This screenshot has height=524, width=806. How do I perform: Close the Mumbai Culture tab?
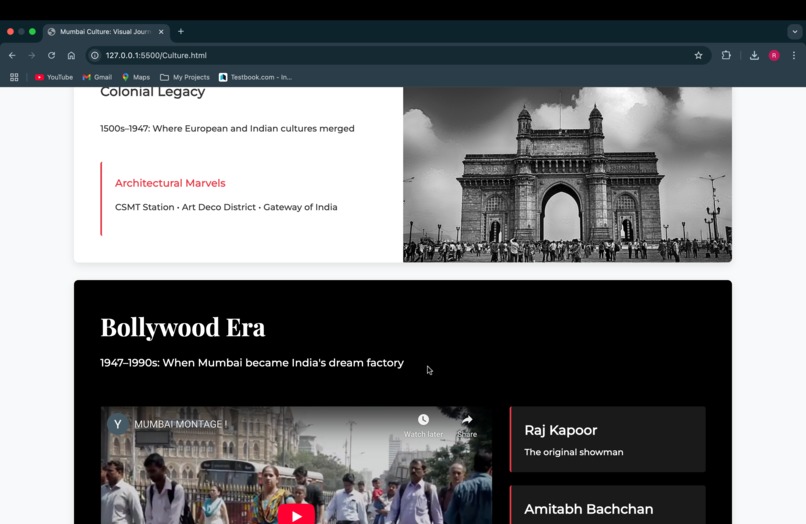161,32
